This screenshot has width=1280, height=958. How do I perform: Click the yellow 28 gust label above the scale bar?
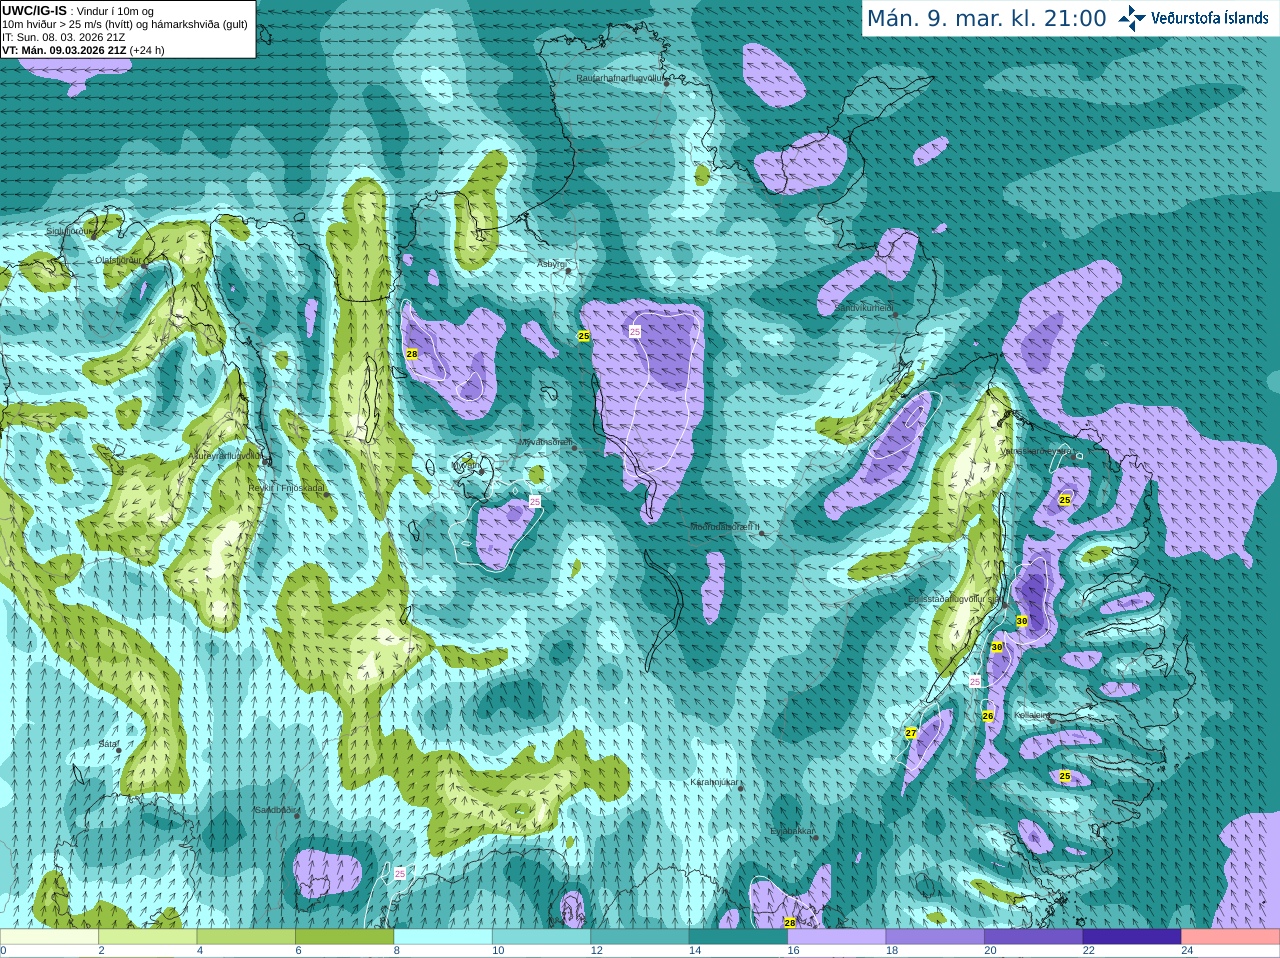coord(790,923)
